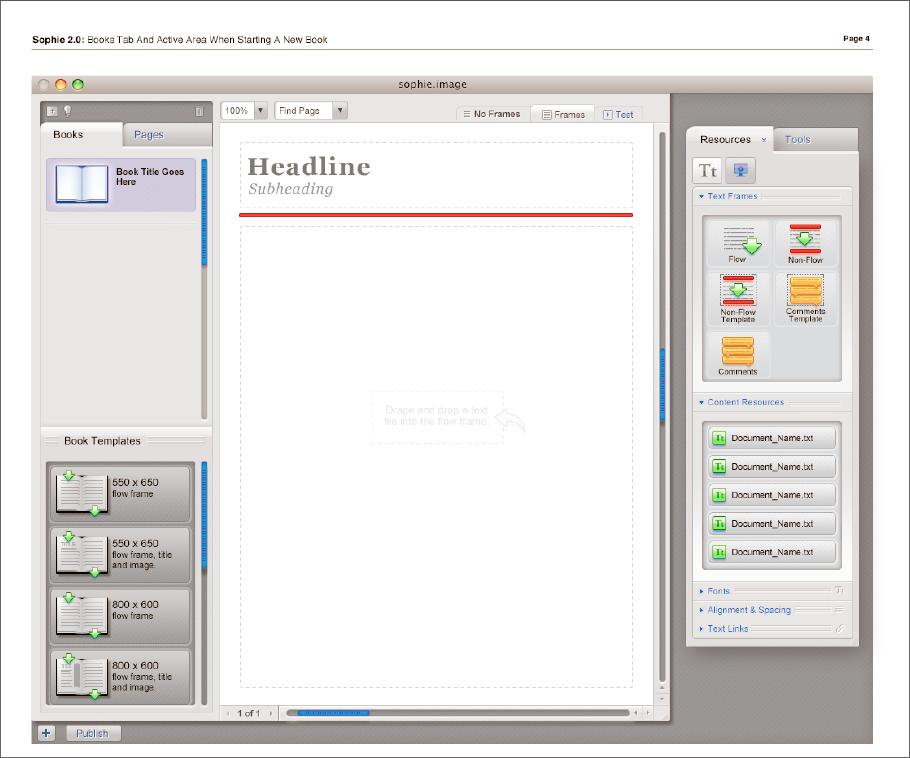The height and width of the screenshot is (758, 910).
Task: Select the monitor media resources icon
Action: 740,170
